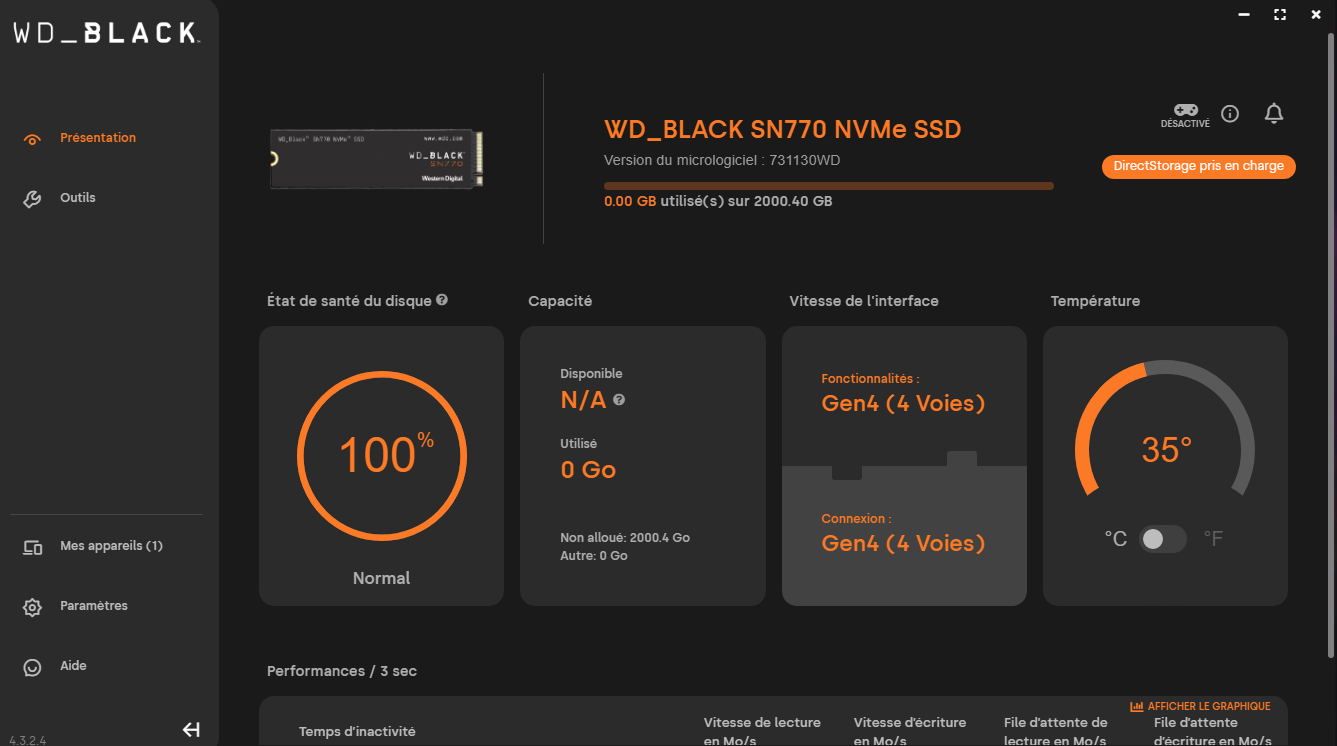This screenshot has width=1337, height=746.
Task: Click the Aide smiley icon
Action: 32,667
